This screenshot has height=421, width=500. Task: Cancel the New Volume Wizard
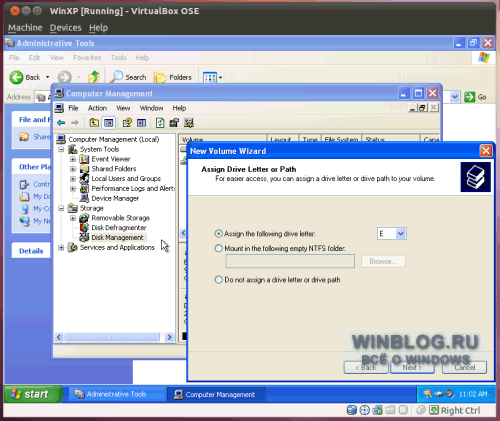(x=464, y=367)
